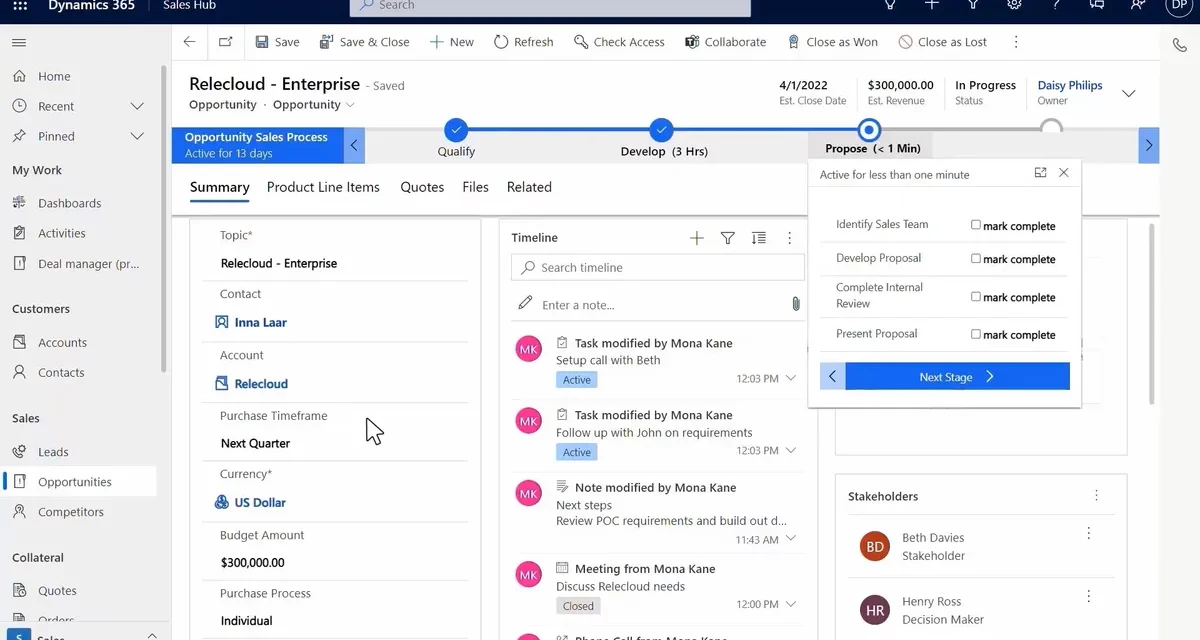Open more options for Henry Ross
1200x640 pixels.
1089,597
